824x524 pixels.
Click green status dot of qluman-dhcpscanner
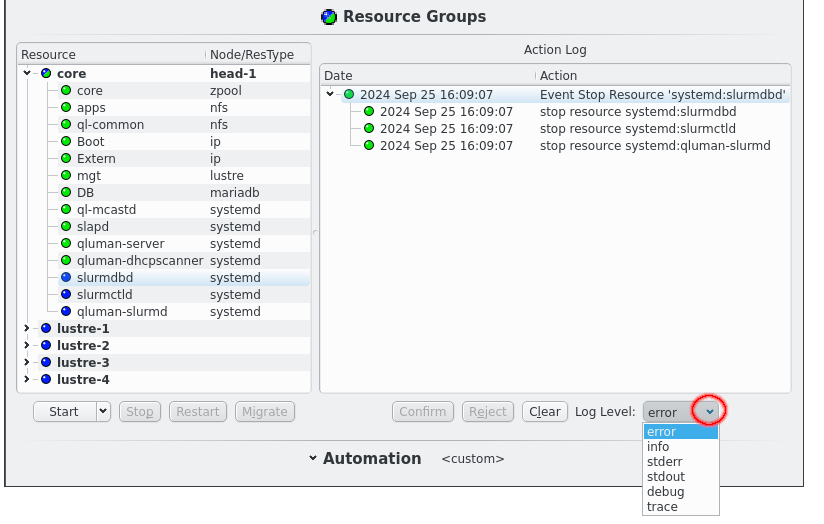(66, 260)
